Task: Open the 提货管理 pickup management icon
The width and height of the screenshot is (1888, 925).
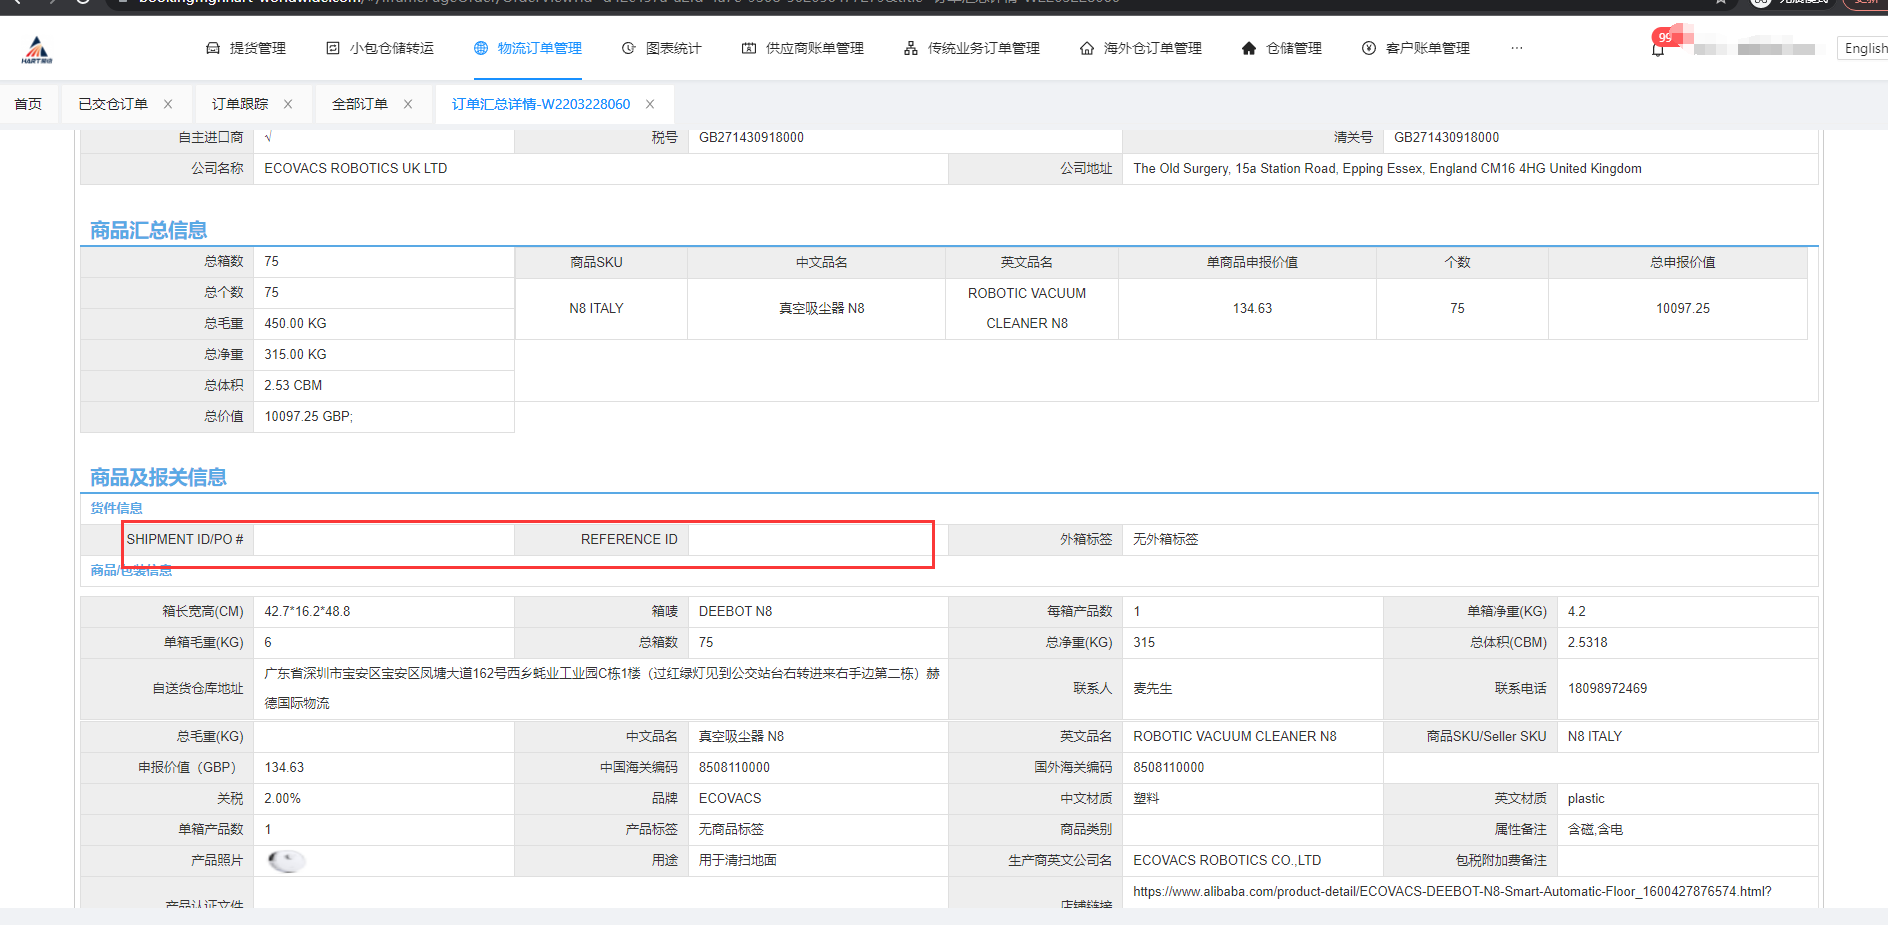Action: pos(245,47)
